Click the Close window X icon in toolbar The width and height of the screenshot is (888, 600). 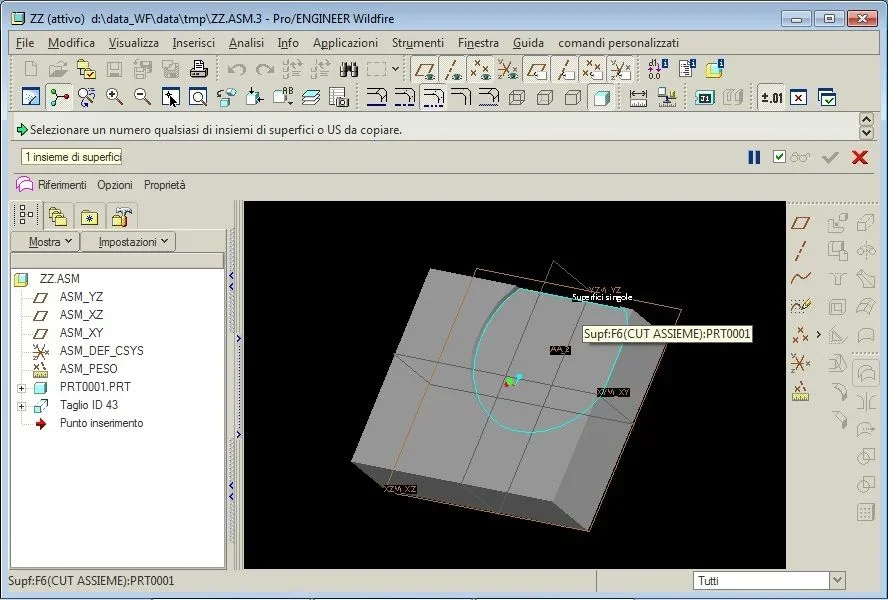[x=799, y=97]
